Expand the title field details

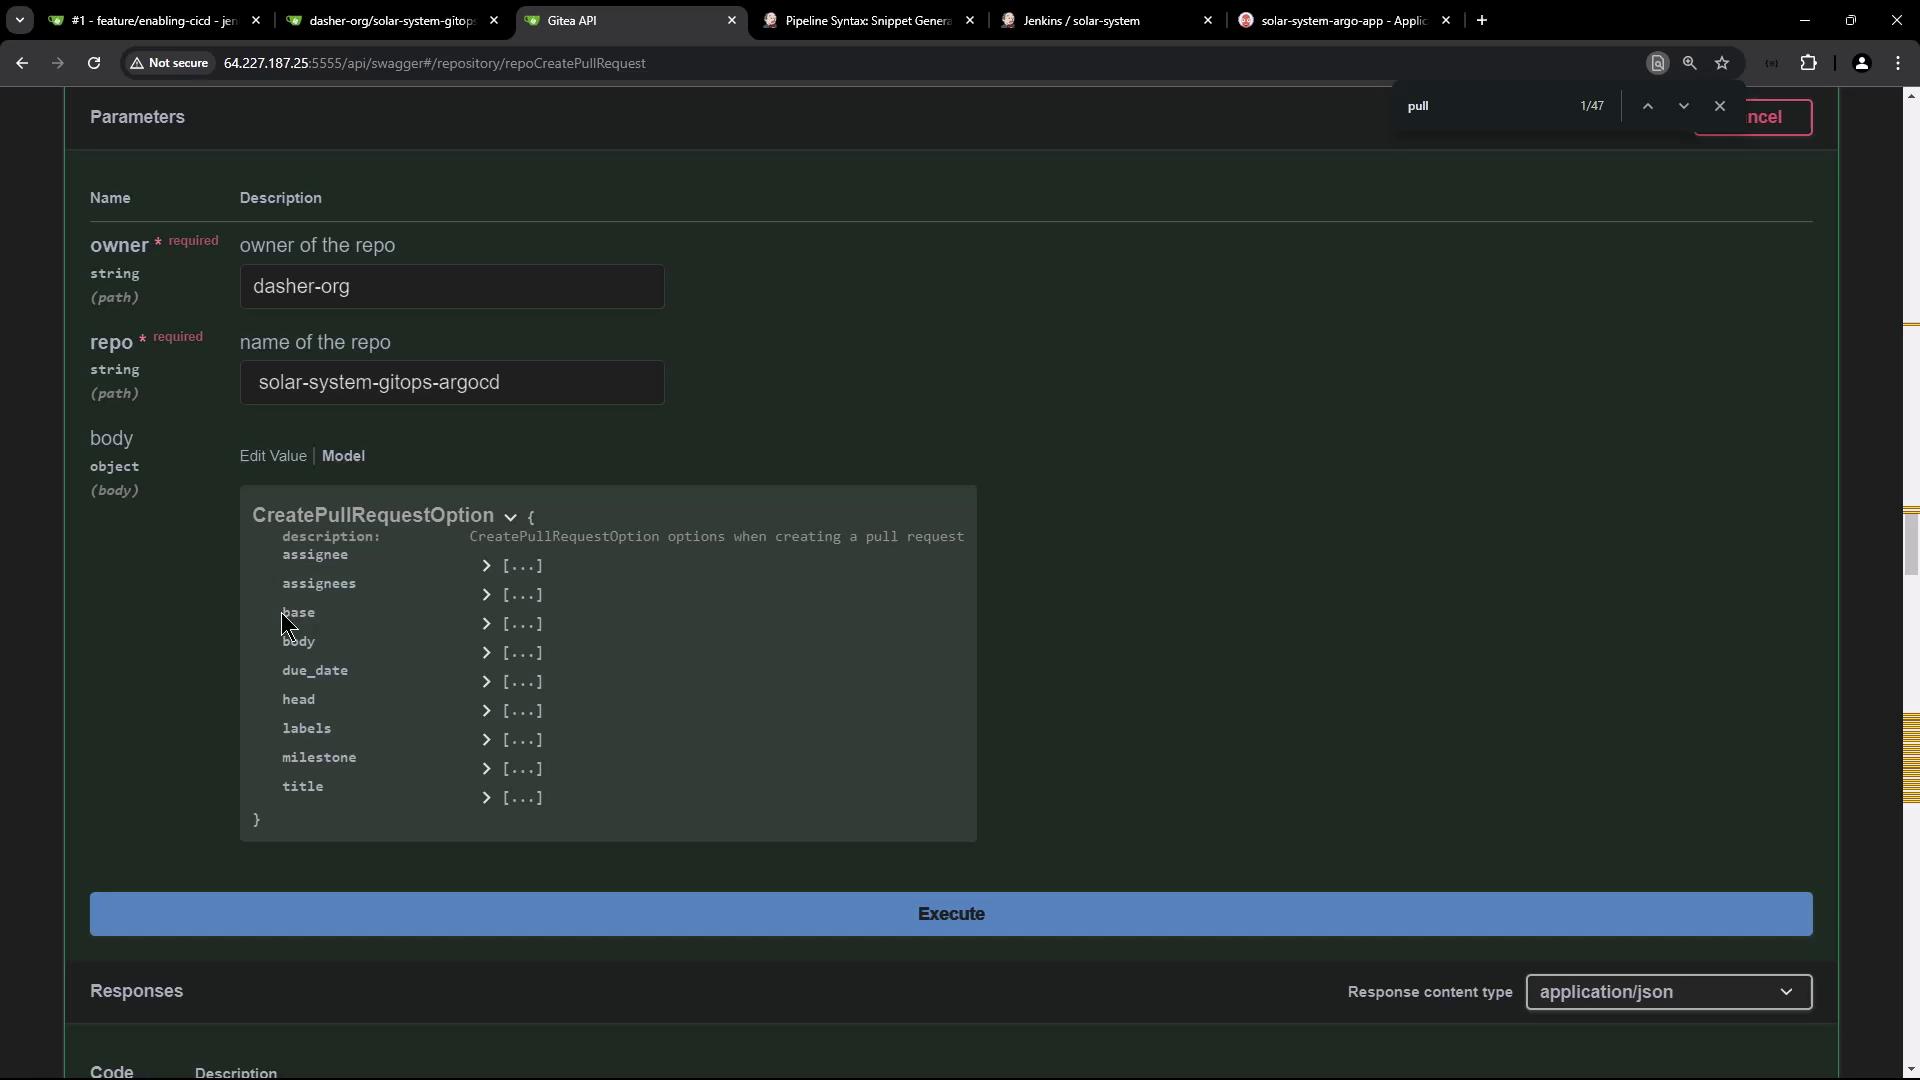tap(487, 798)
